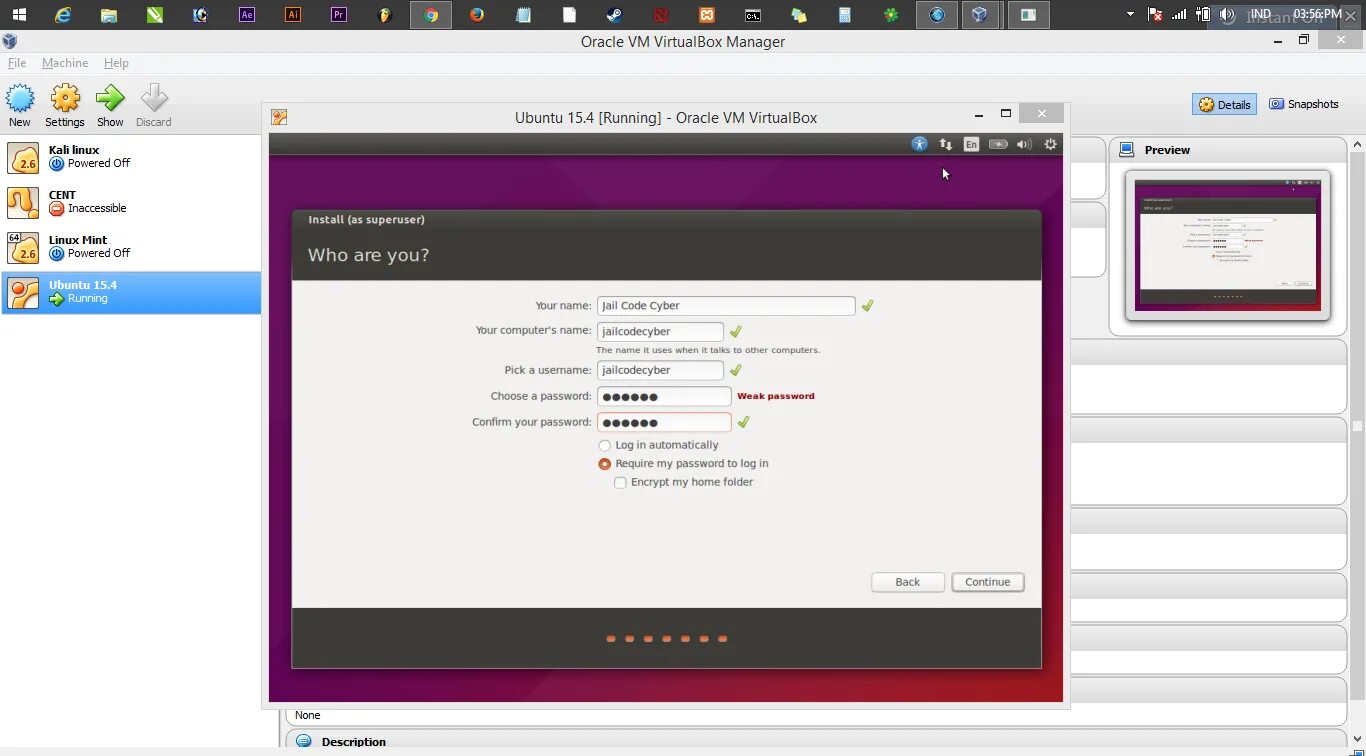Click the Action Center flag tray icon

[x=1155, y=15]
